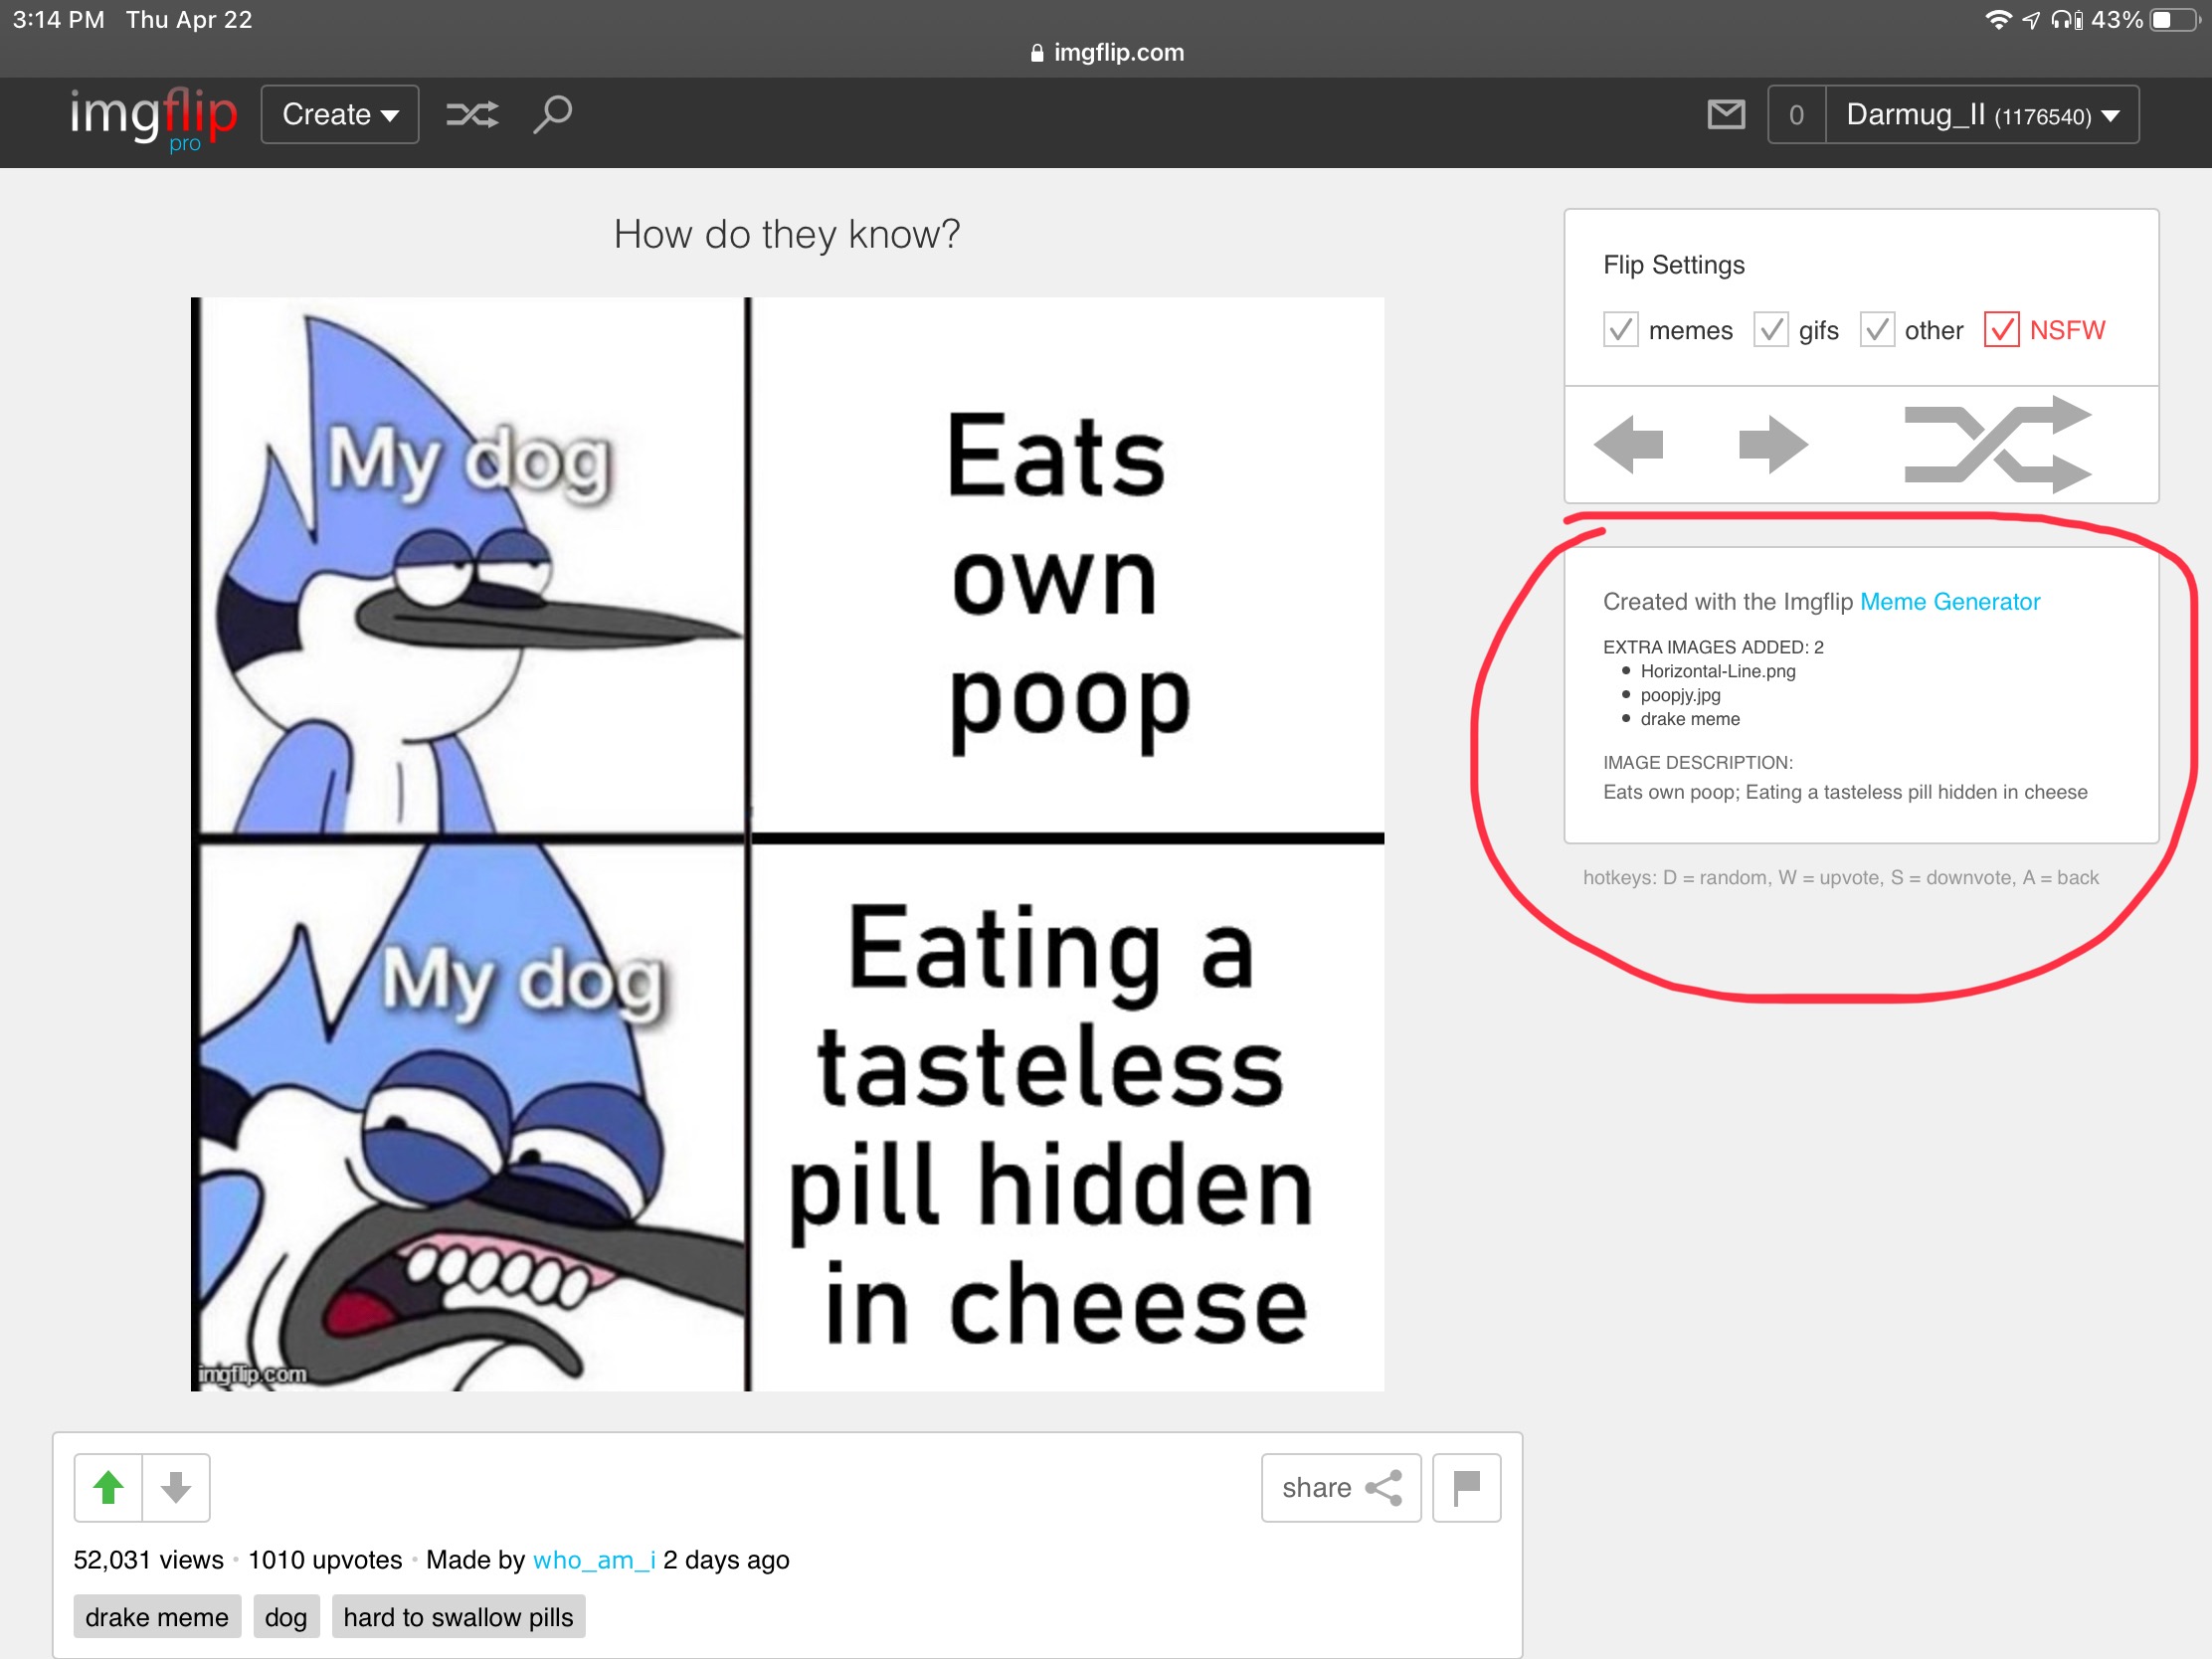Click the battery status icon
Image resolution: width=2212 pixels, height=1659 pixels.
click(x=2177, y=20)
